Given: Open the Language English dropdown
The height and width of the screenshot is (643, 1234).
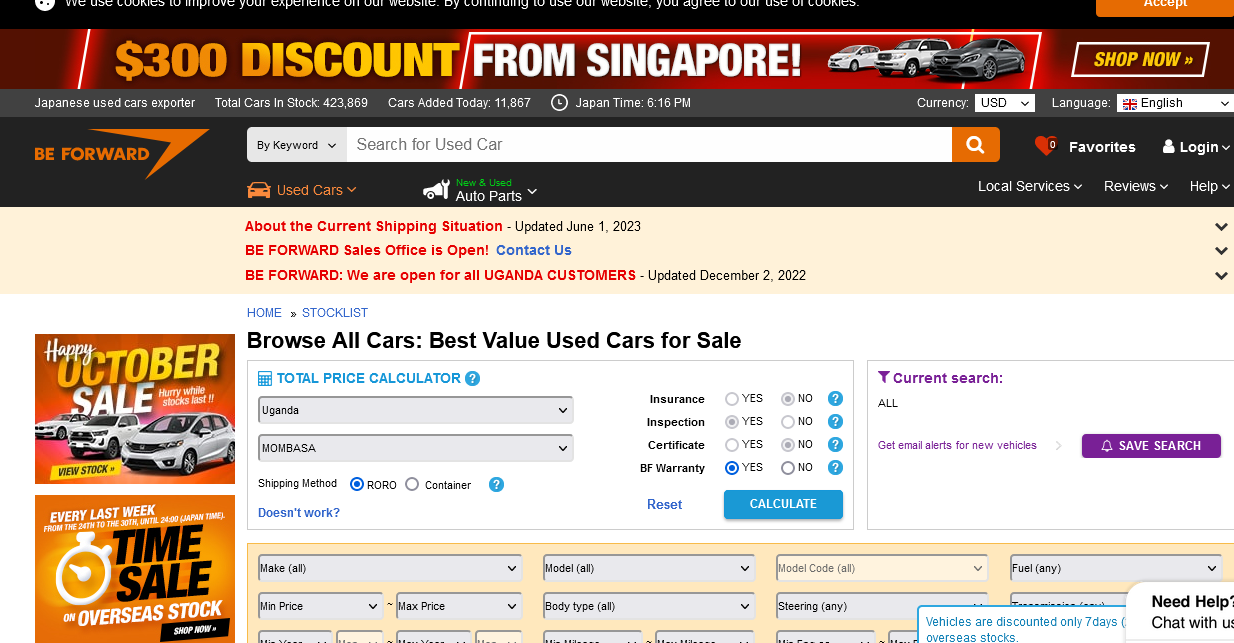Looking at the screenshot, I should [x=1175, y=103].
